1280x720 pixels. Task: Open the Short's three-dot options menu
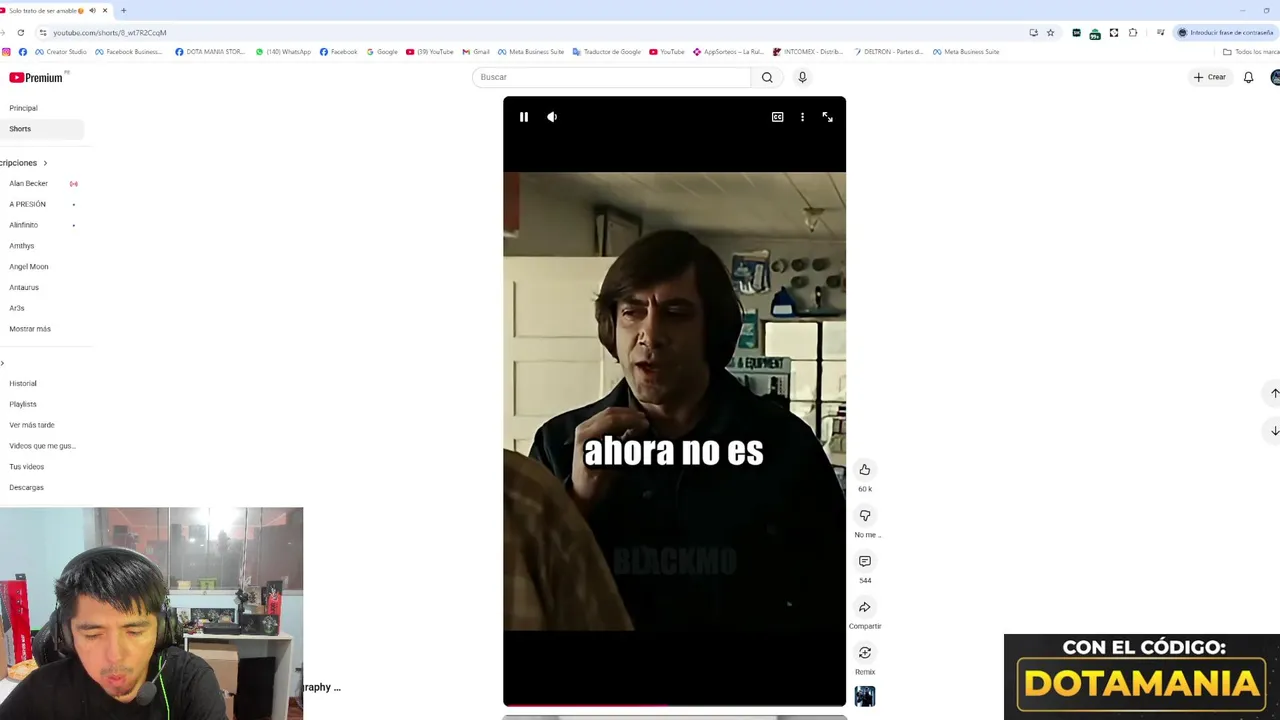point(802,117)
